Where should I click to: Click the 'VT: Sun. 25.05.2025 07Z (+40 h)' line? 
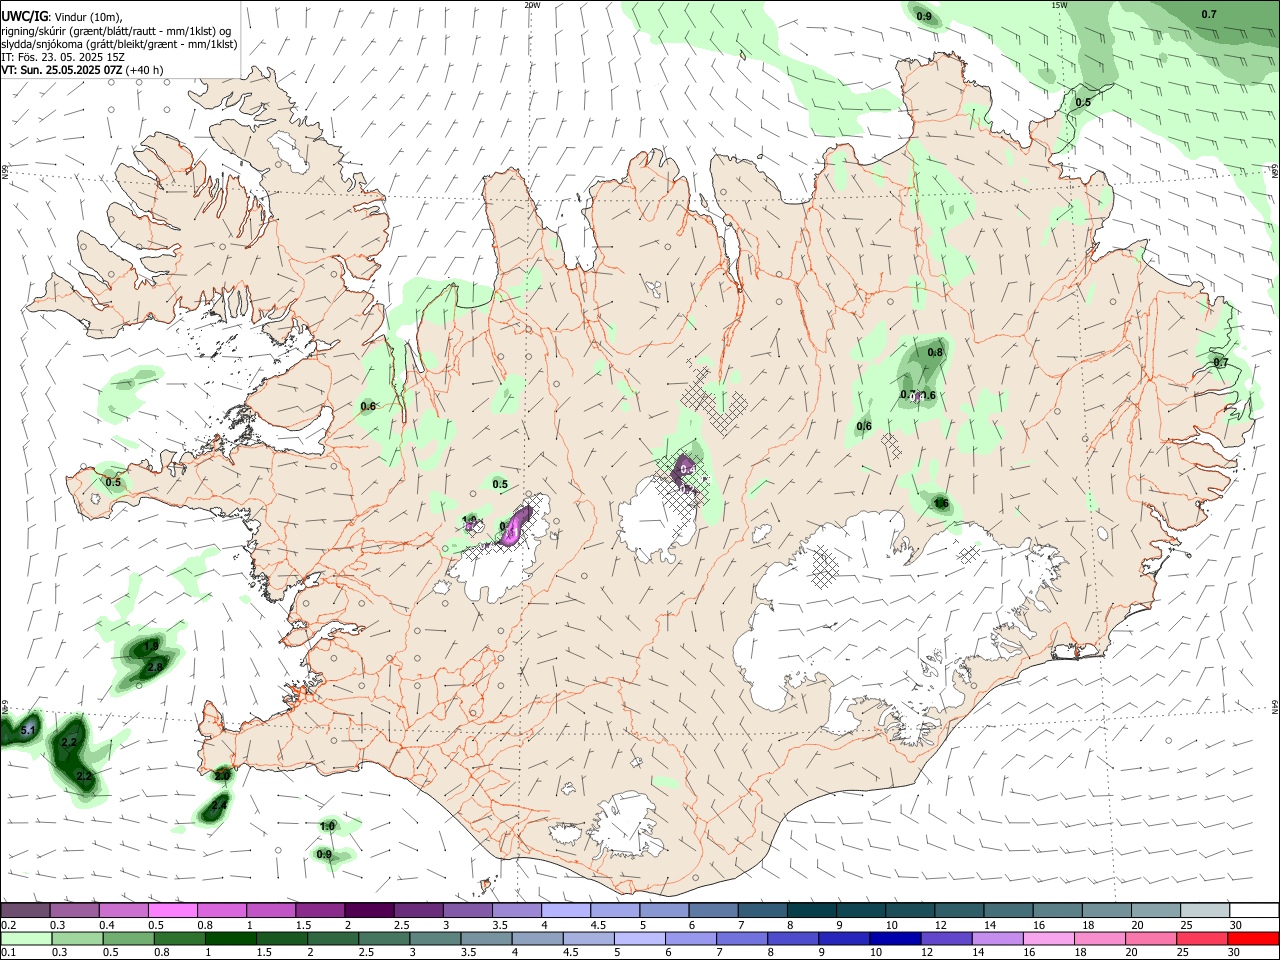tap(82, 70)
